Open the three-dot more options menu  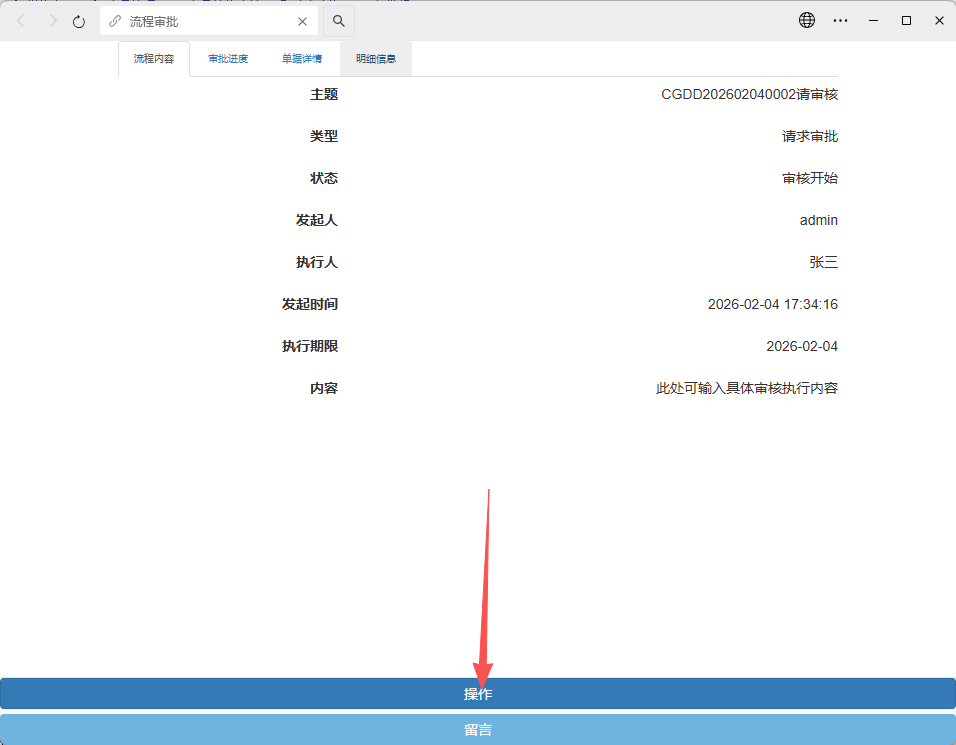(840, 20)
